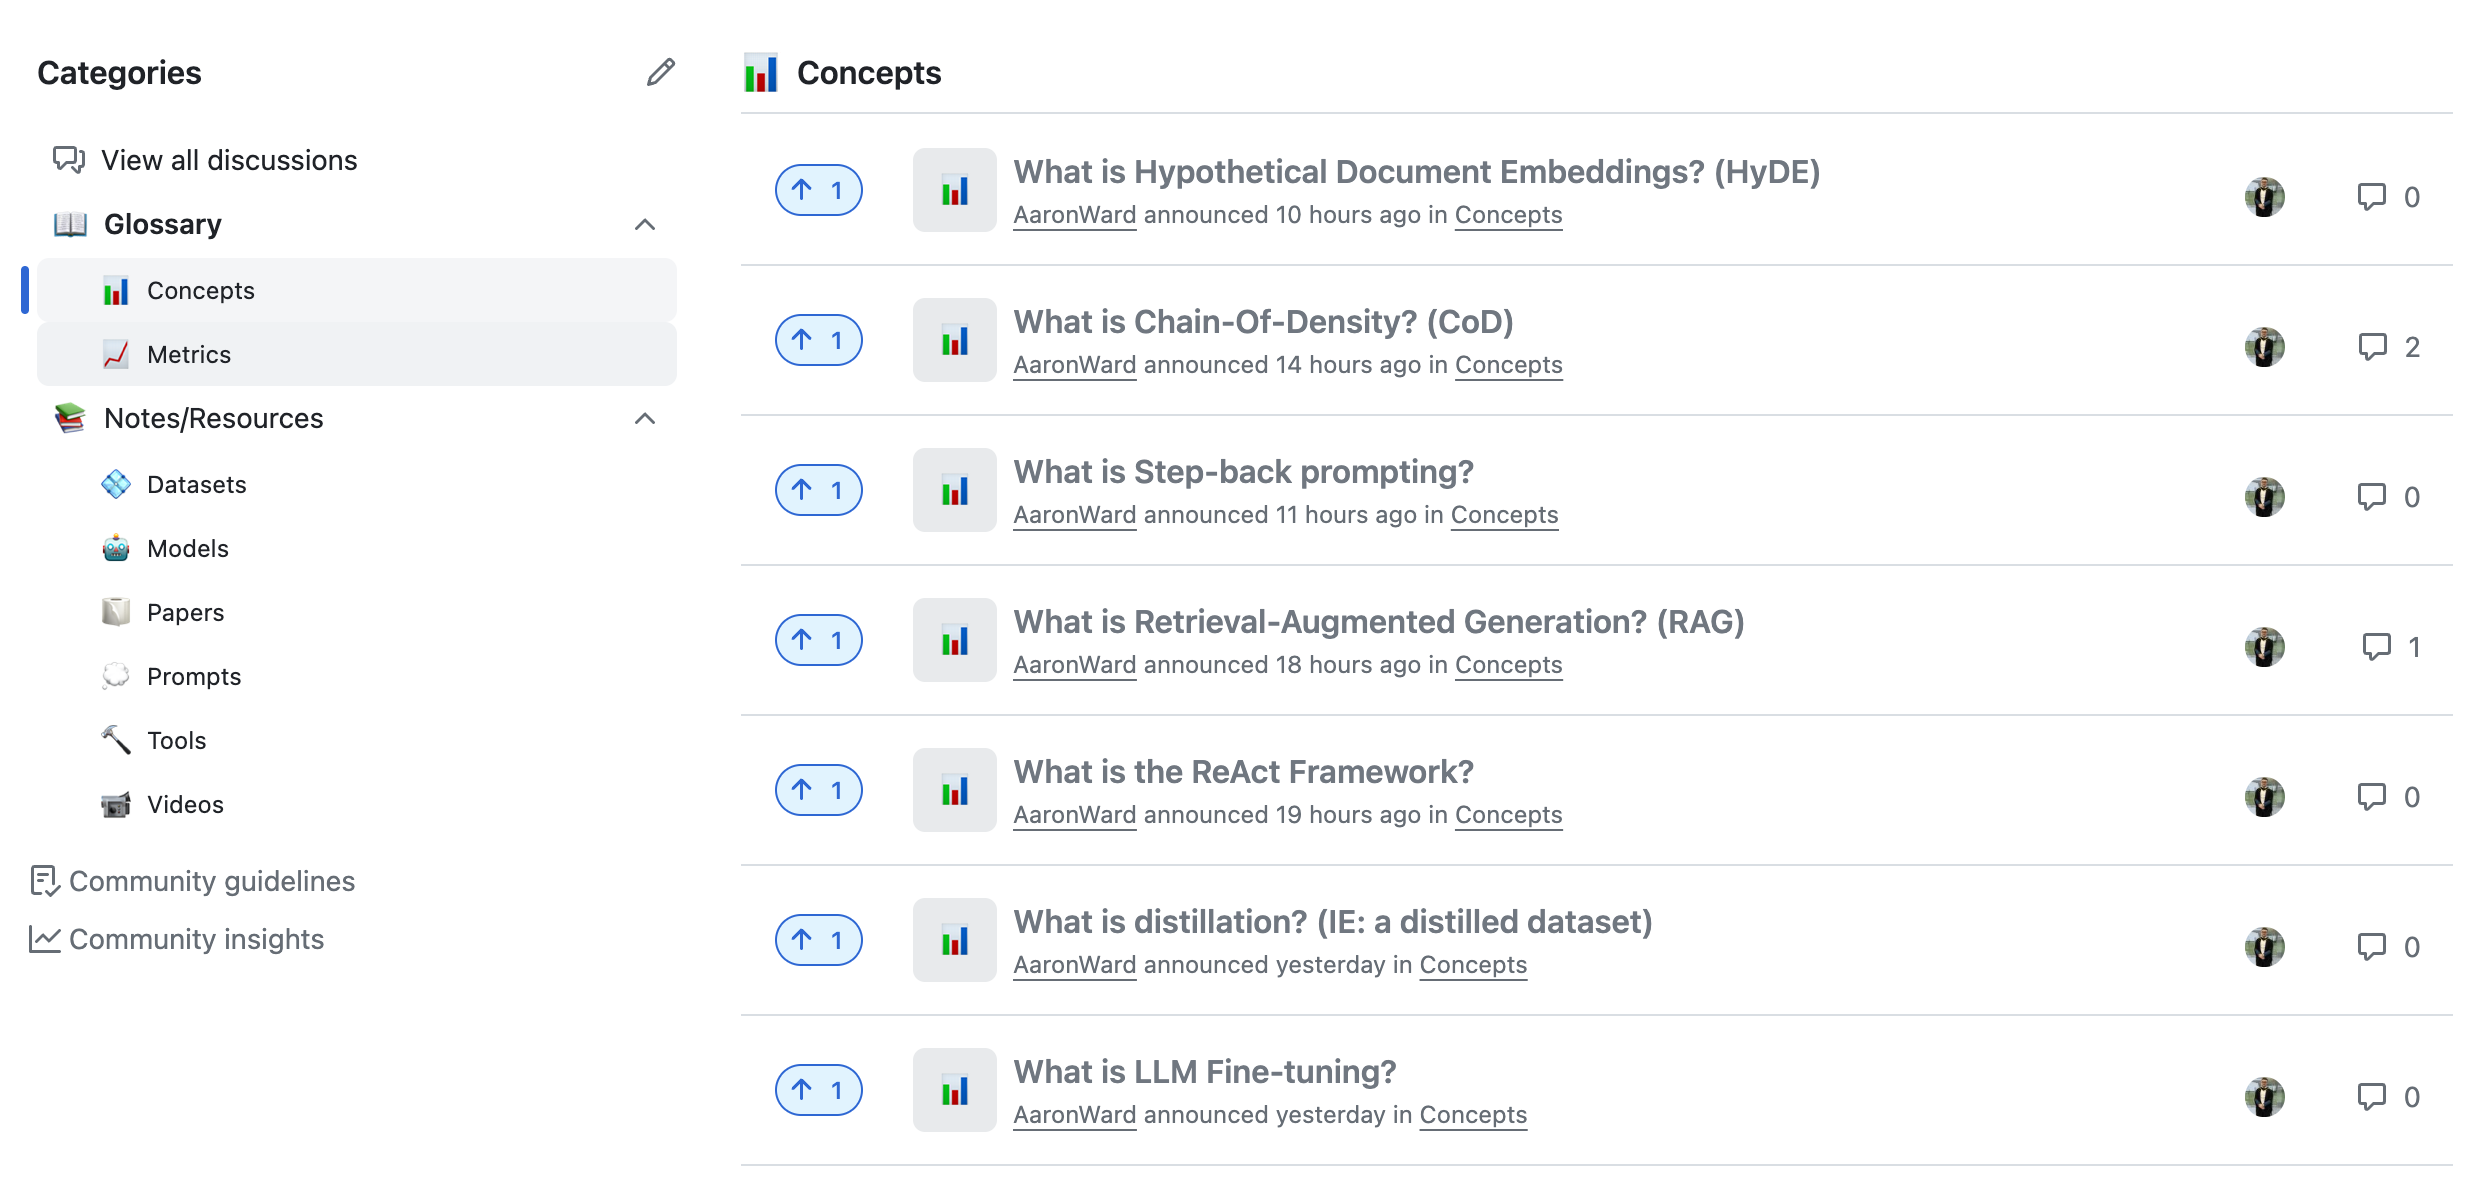
Task: Open View all discussions
Action: click(x=228, y=161)
